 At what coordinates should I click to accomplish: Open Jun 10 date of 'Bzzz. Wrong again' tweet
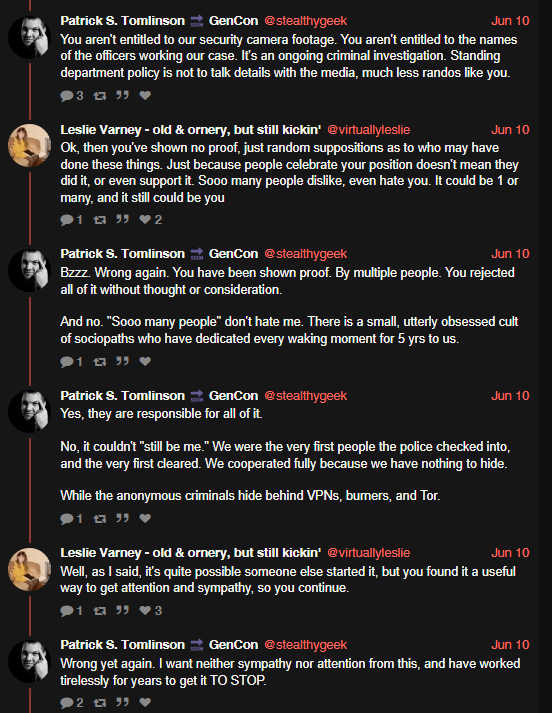click(x=510, y=254)
